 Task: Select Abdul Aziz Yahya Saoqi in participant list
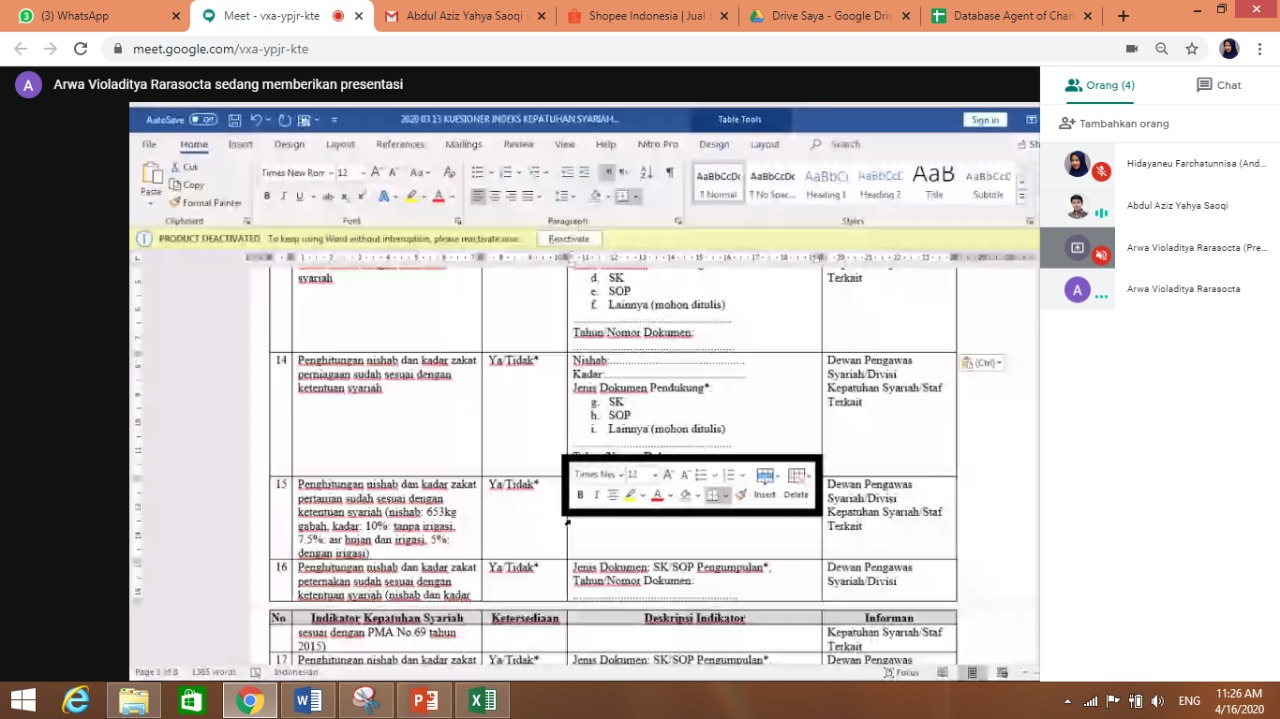pyautogui.click(x=1176, y=206)
